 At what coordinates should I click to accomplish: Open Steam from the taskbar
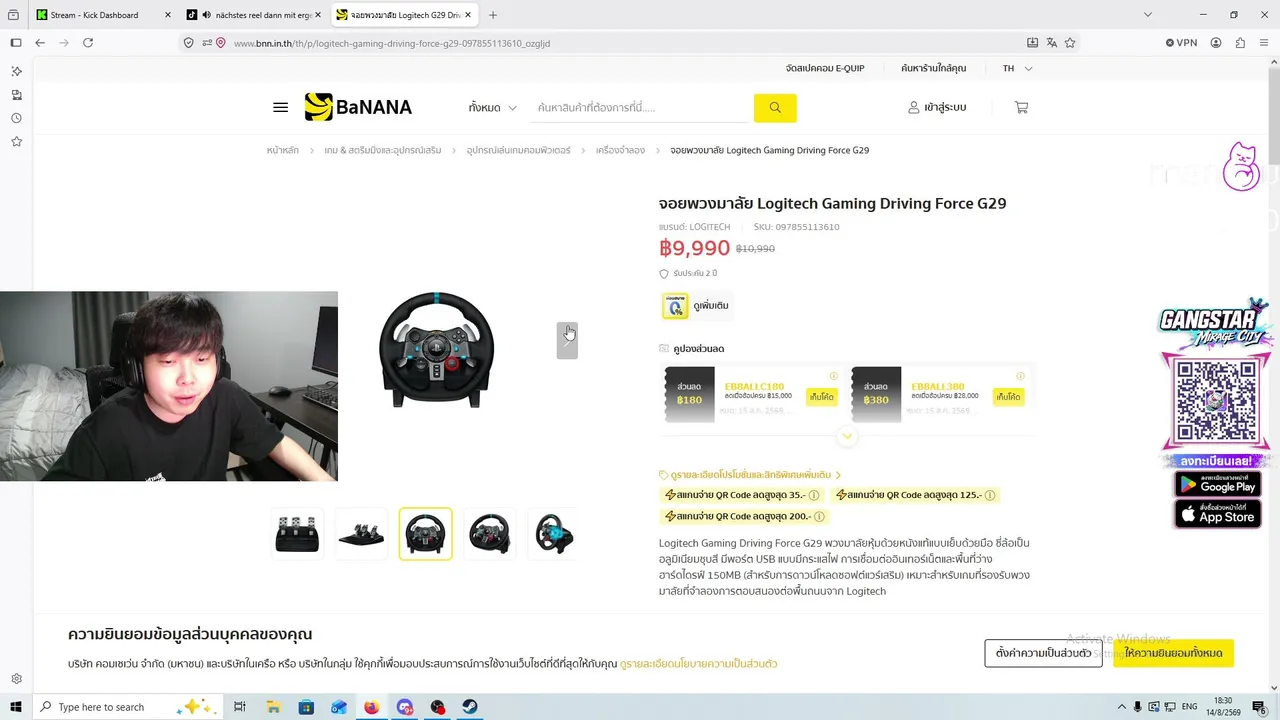point(470,707)
